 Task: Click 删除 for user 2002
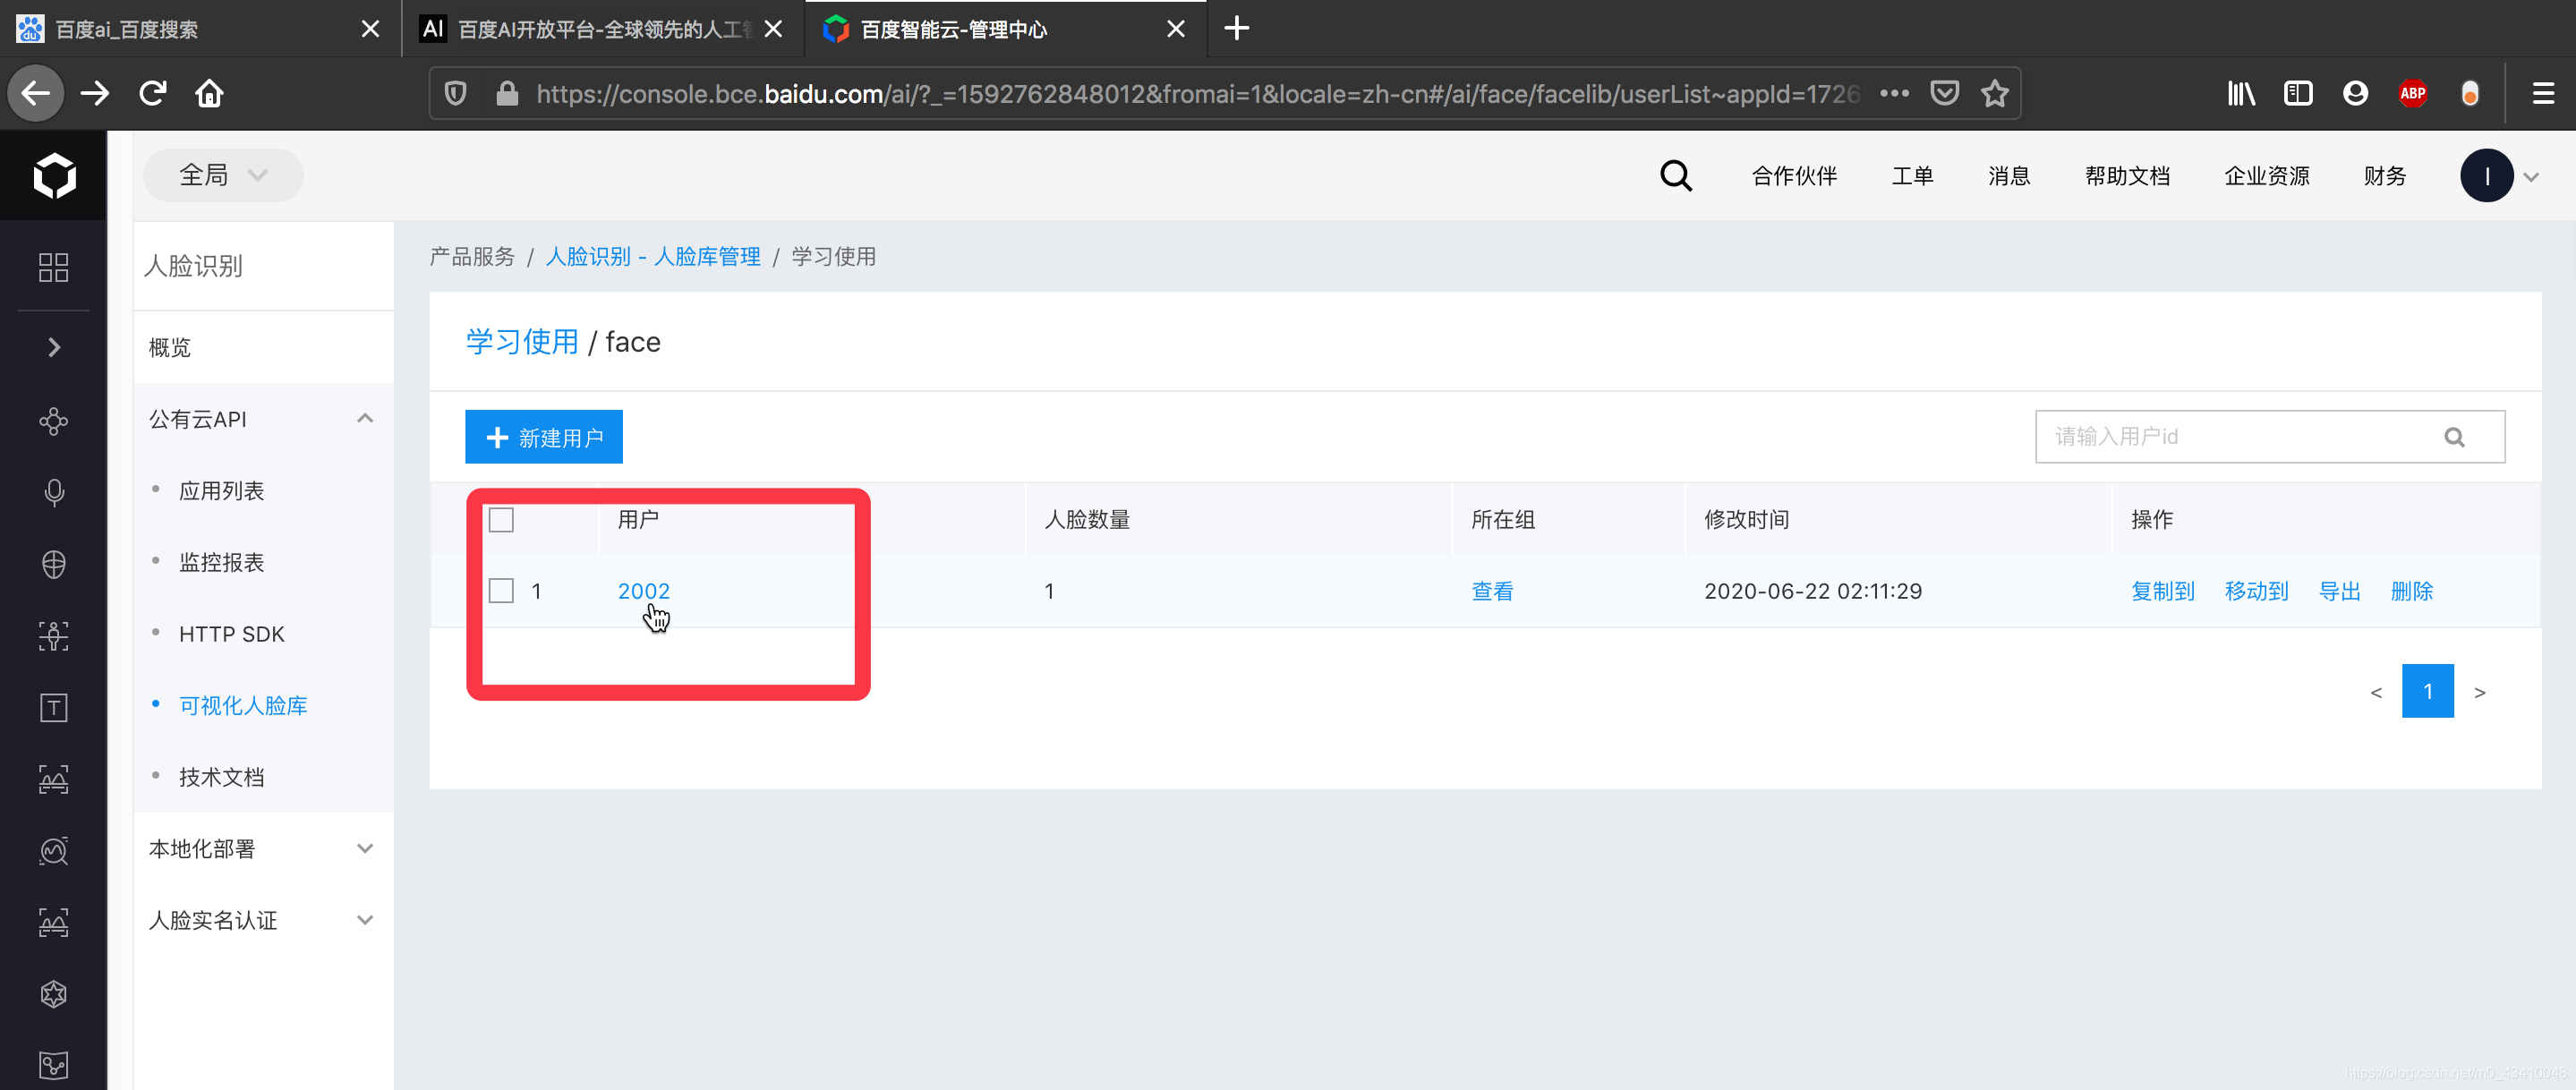[x=2411, y=591]
